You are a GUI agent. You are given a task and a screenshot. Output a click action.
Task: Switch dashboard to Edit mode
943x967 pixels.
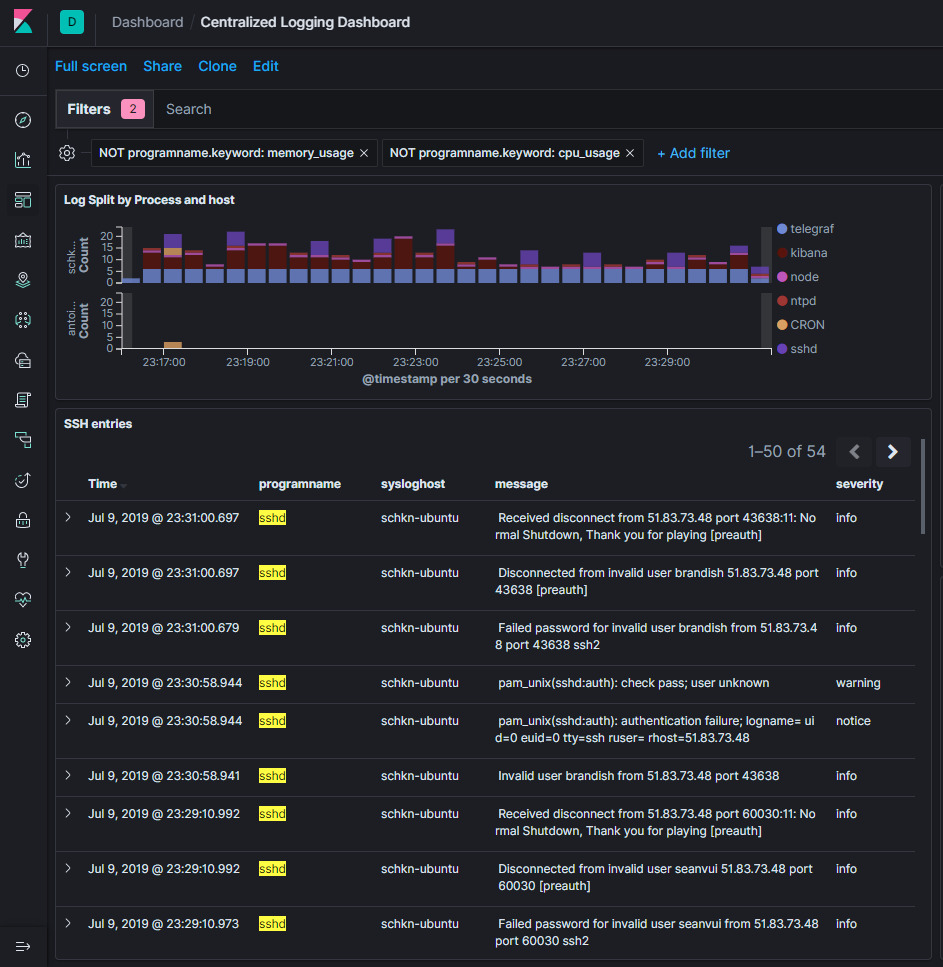[266, 66]
